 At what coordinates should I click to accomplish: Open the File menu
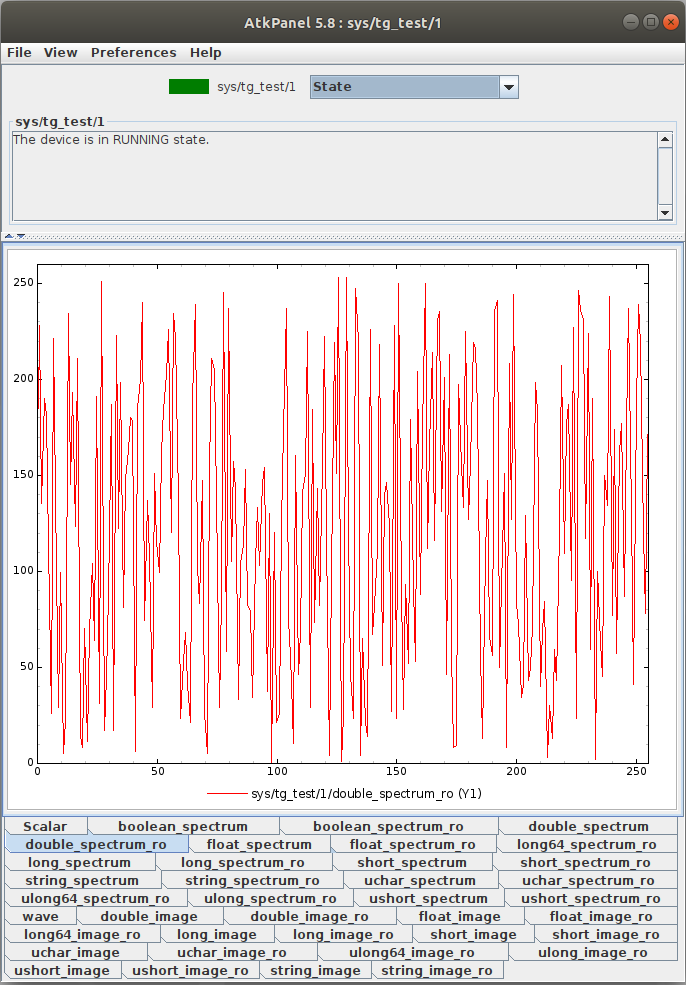[x=19, y=53]
